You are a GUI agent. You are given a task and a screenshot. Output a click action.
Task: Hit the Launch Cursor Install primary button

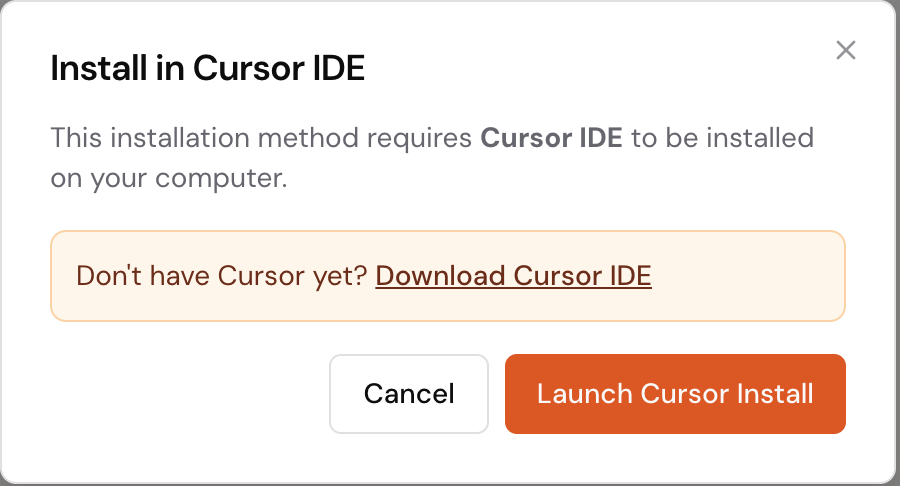[675, 394]
